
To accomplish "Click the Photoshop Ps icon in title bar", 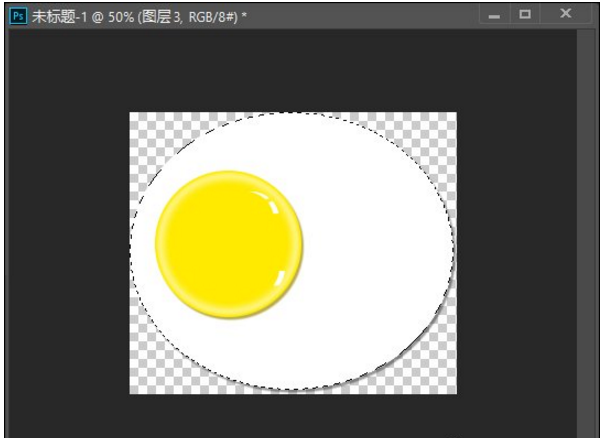I will (18, 16).
